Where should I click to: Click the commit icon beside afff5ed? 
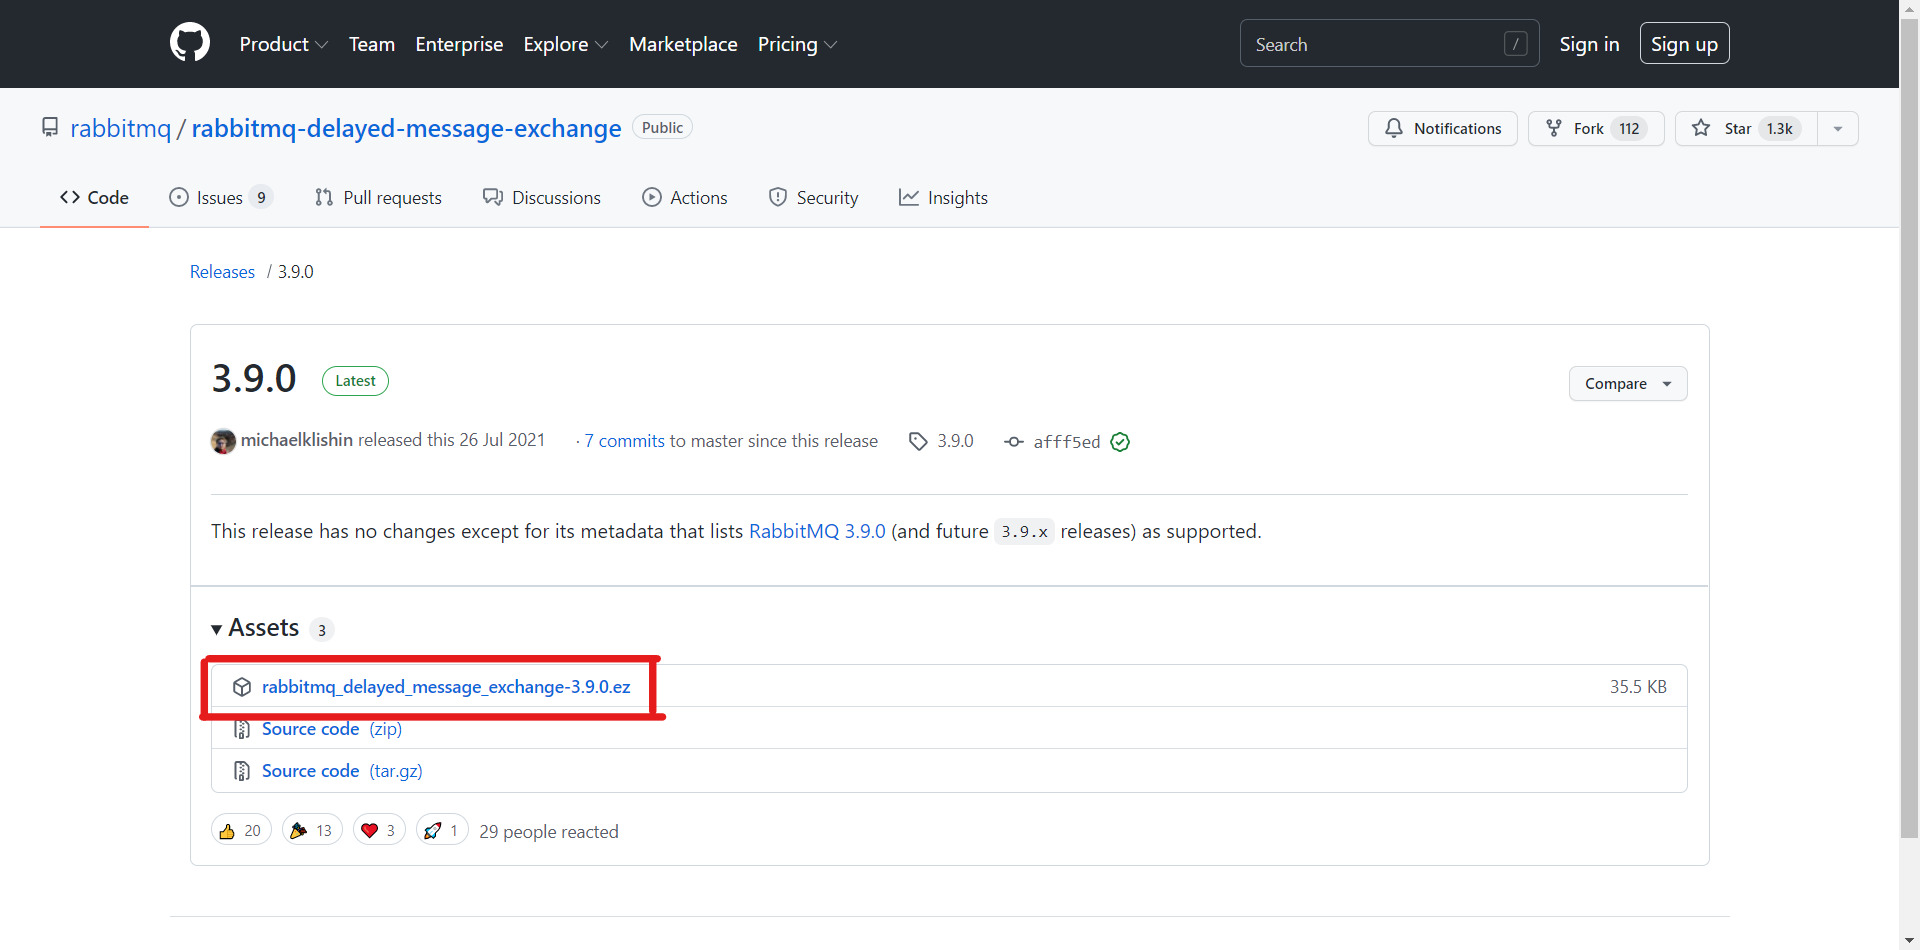1014,442
